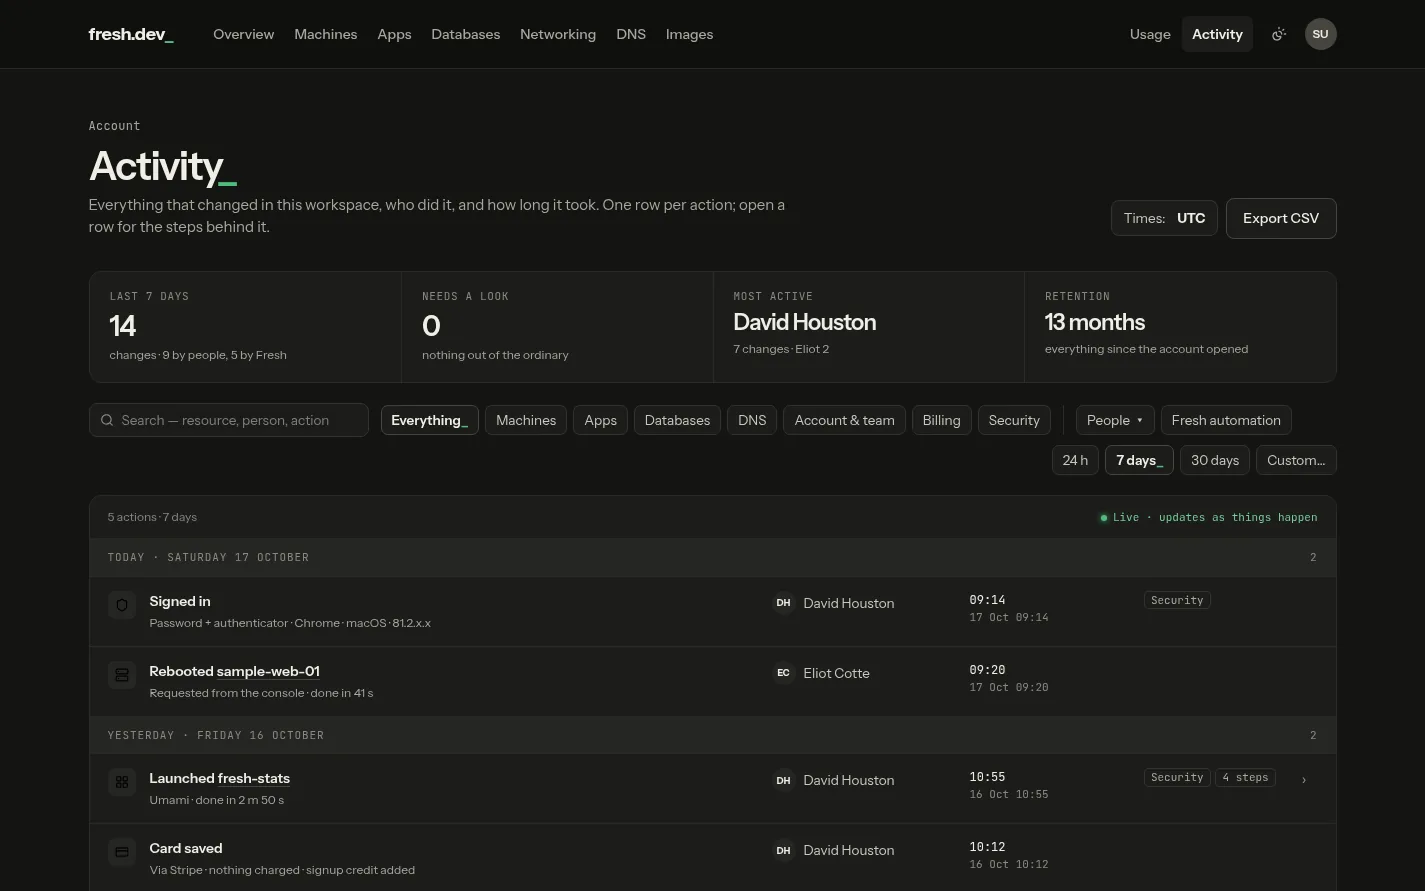This screenshot has height=891, width=1425.
Task: Click the DH avatar in Signed in row
Action: pyautogui.click(x=783, y=602)
